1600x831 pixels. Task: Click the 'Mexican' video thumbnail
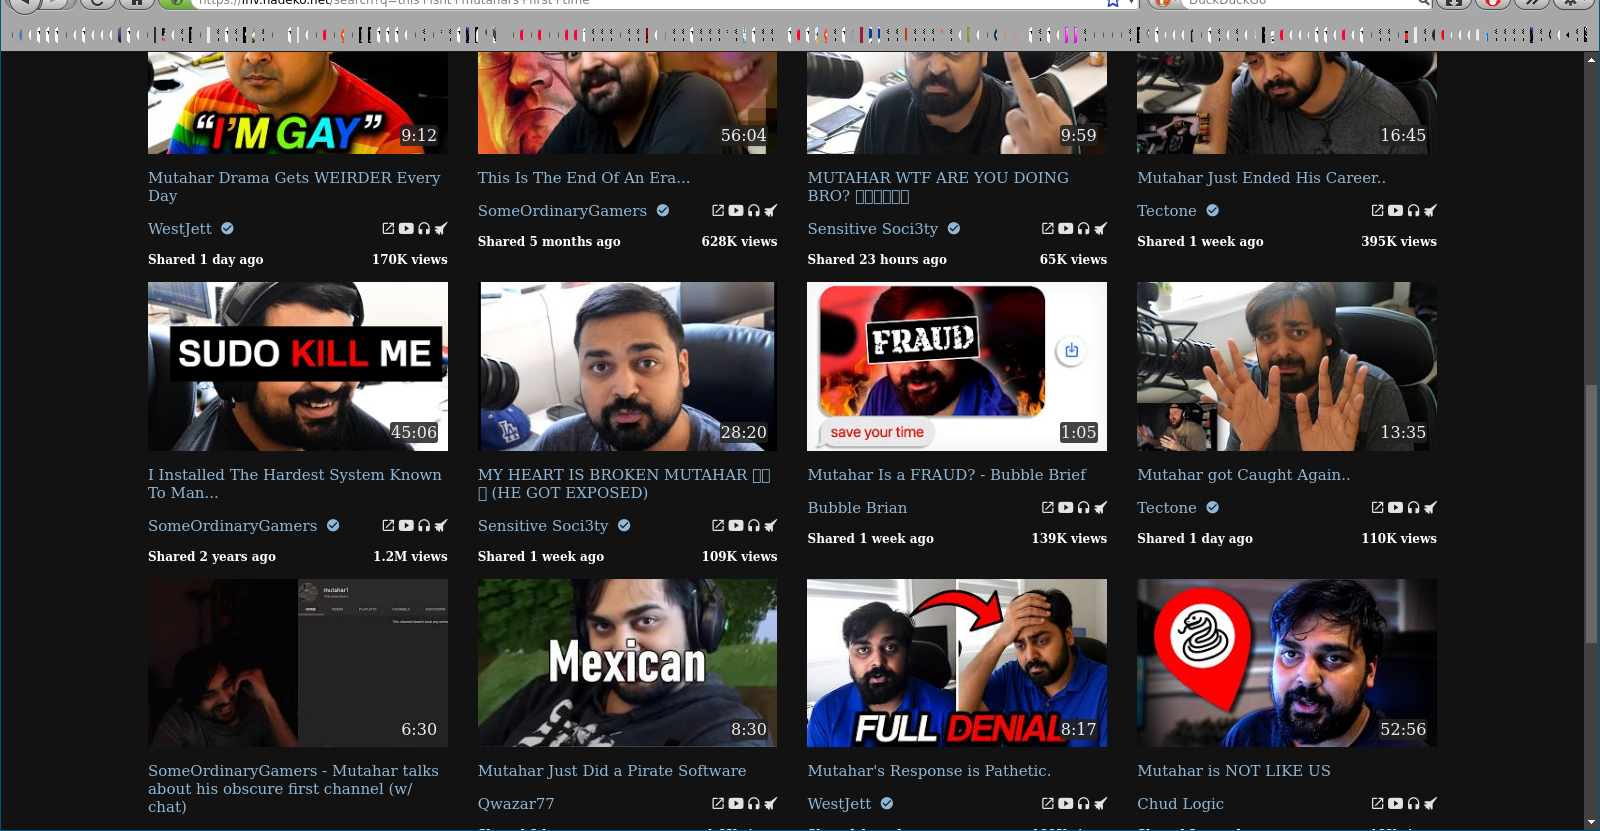point(627,663)
